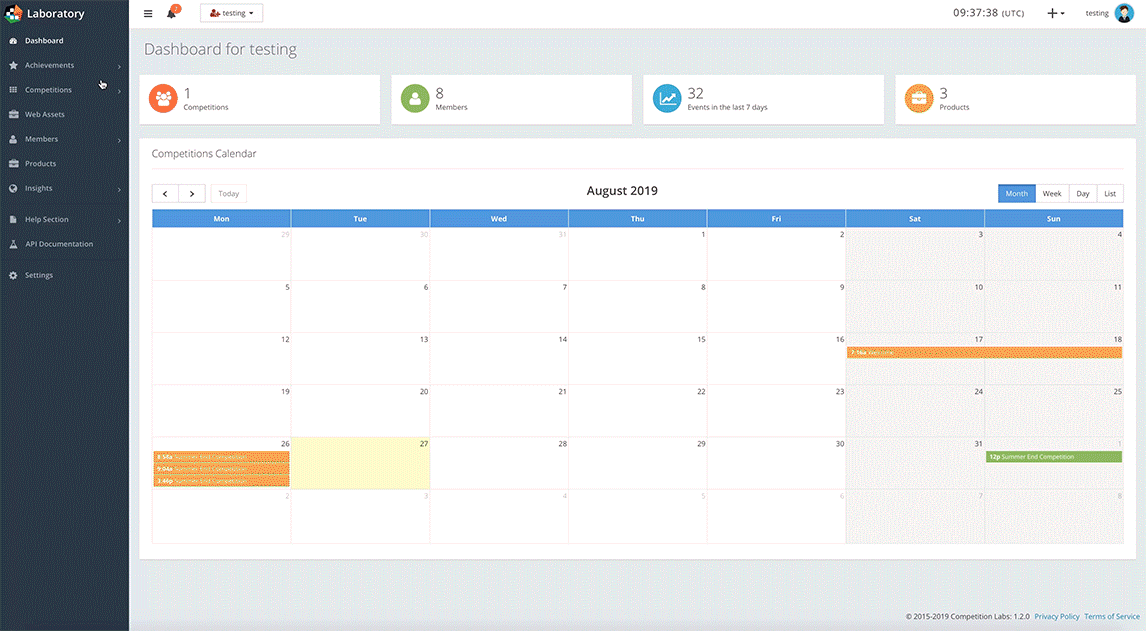Click the hamburger menu icon

148,14
